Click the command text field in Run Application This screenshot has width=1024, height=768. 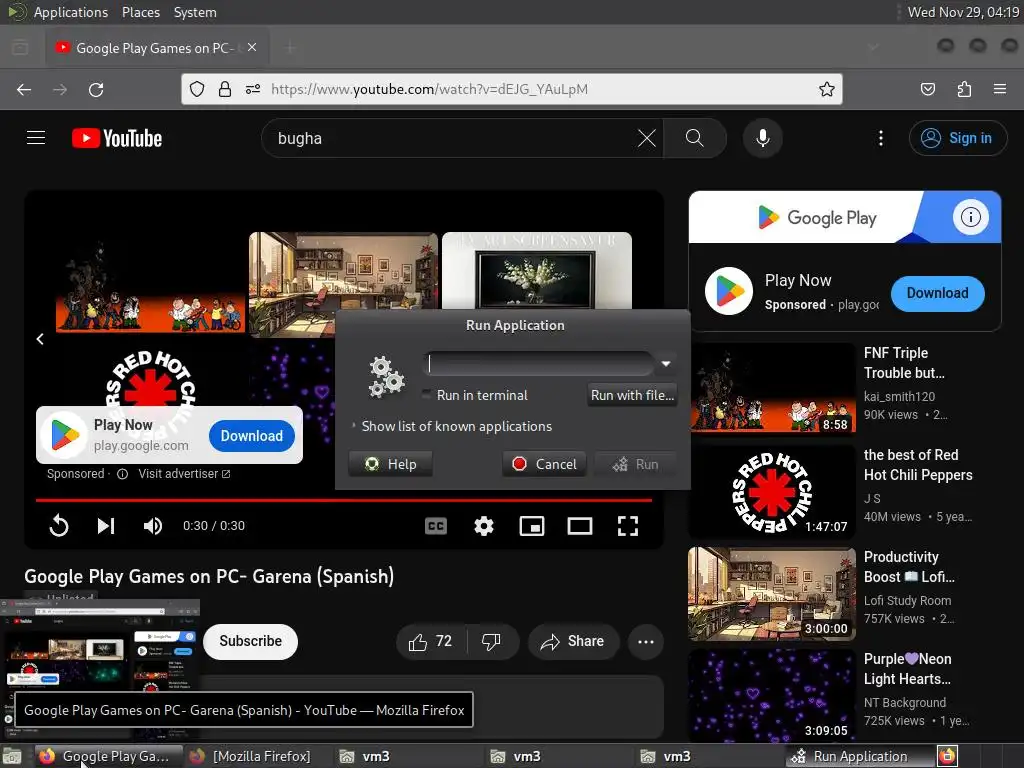click(x=538, y=364)
